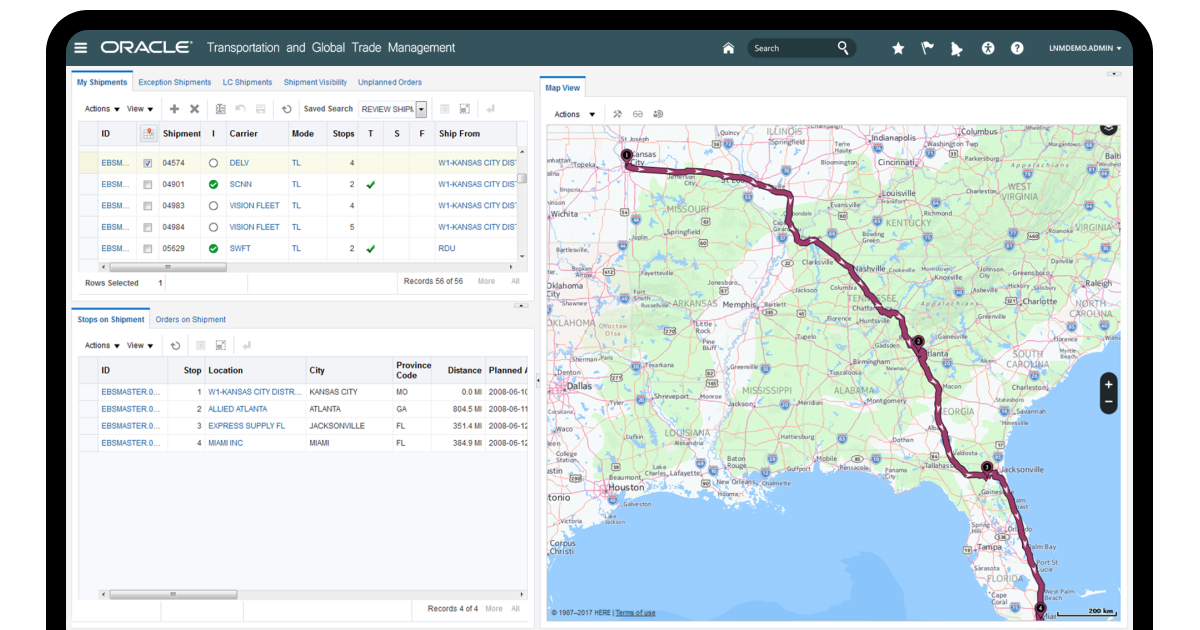Switch to the Orders on Shipment tab
Viewport: 1200px width, 630px height.
(190, 320)
